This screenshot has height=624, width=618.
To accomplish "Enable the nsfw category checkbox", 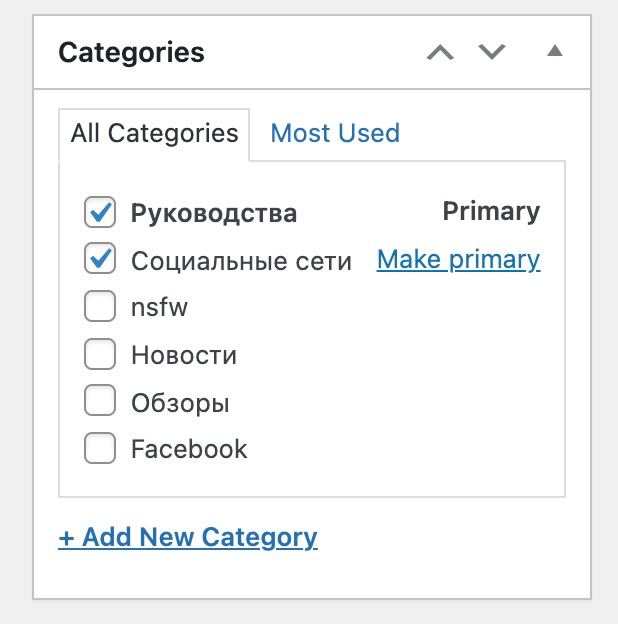I will coord(100,307).
